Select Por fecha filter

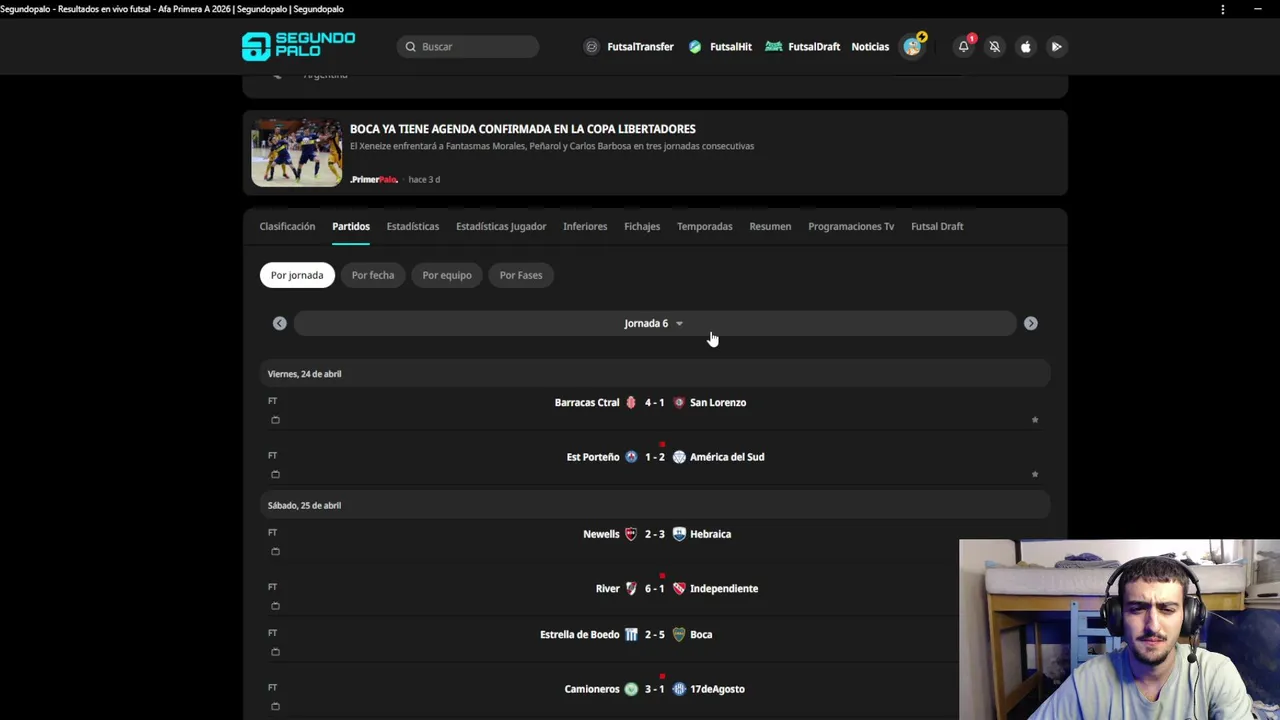pyautogui.click(x=373, y=275)
